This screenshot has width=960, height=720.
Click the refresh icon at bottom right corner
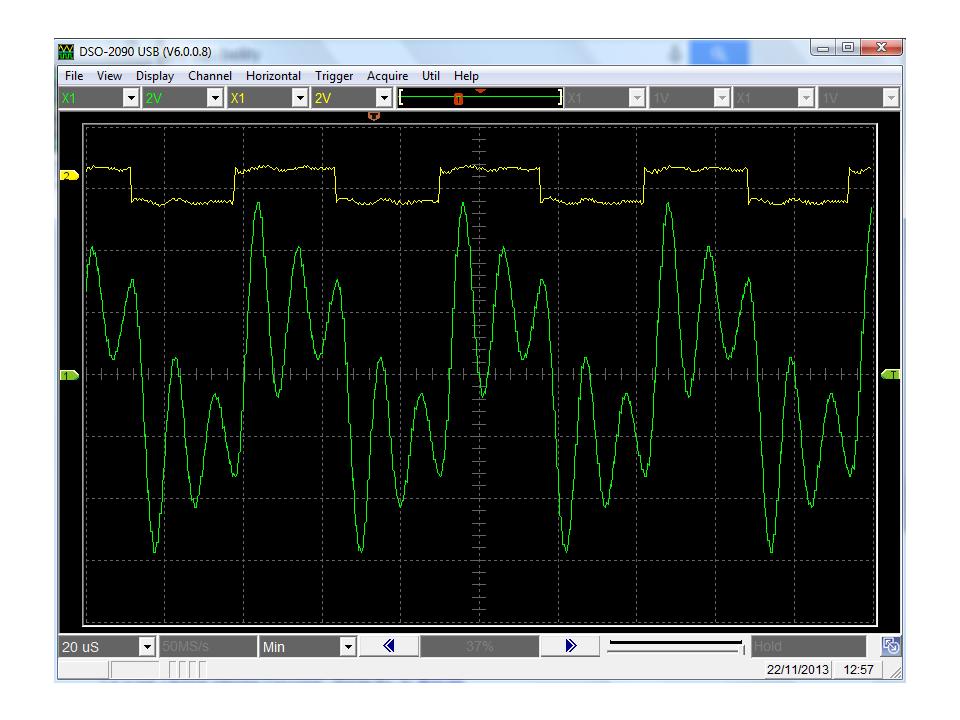891,647
